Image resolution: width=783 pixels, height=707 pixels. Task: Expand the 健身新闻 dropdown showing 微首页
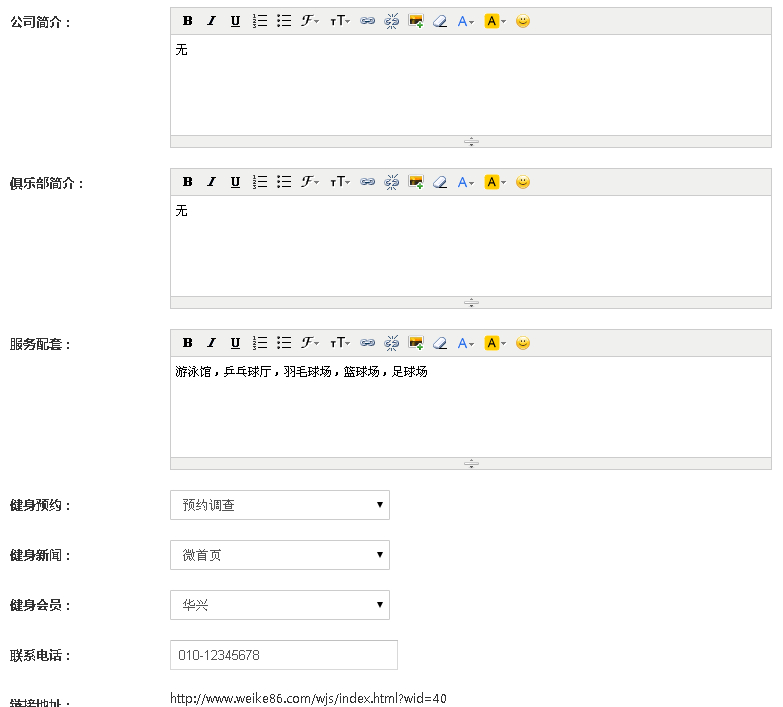pos(280,555)
